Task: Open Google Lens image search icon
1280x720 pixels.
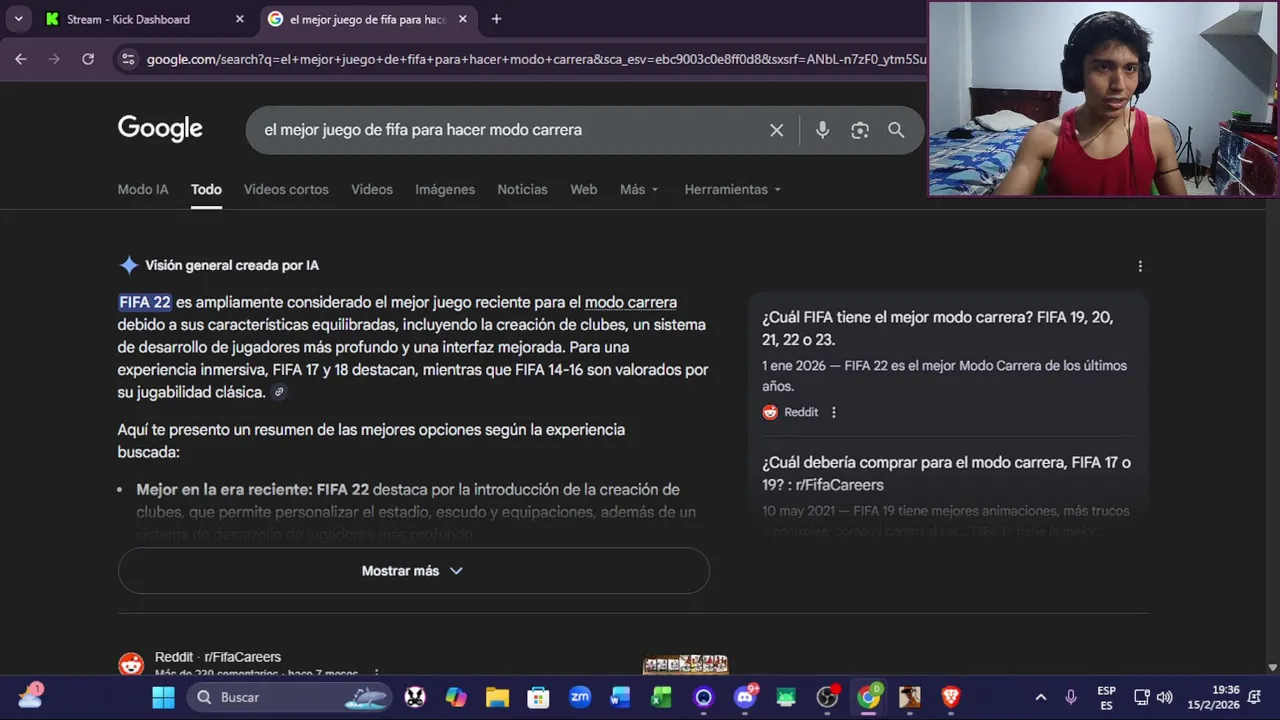Action: 859,130
